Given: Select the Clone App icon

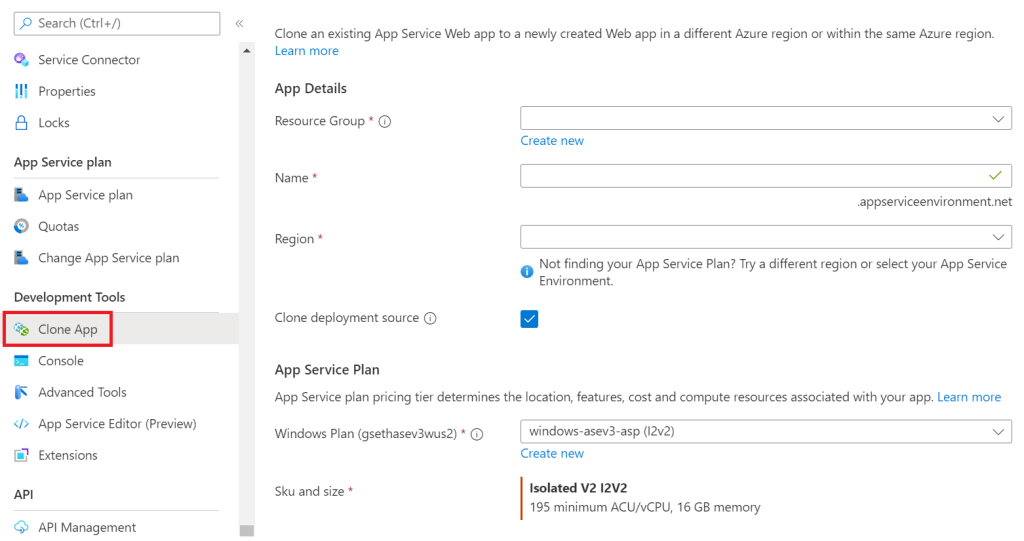Looking at the screenshot, I should (x=21, y=330).
